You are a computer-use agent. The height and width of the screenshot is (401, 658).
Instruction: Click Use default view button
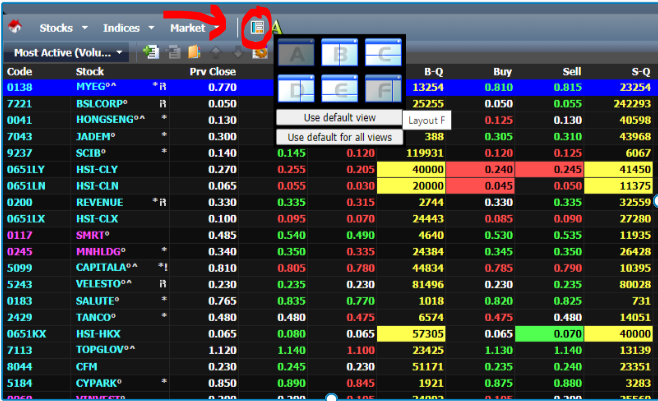tap(338, 118)
